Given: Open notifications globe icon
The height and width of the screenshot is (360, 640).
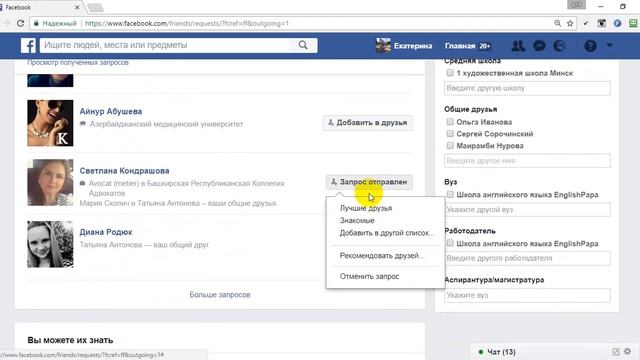Looking at the screenshot, I should point(560,46).
